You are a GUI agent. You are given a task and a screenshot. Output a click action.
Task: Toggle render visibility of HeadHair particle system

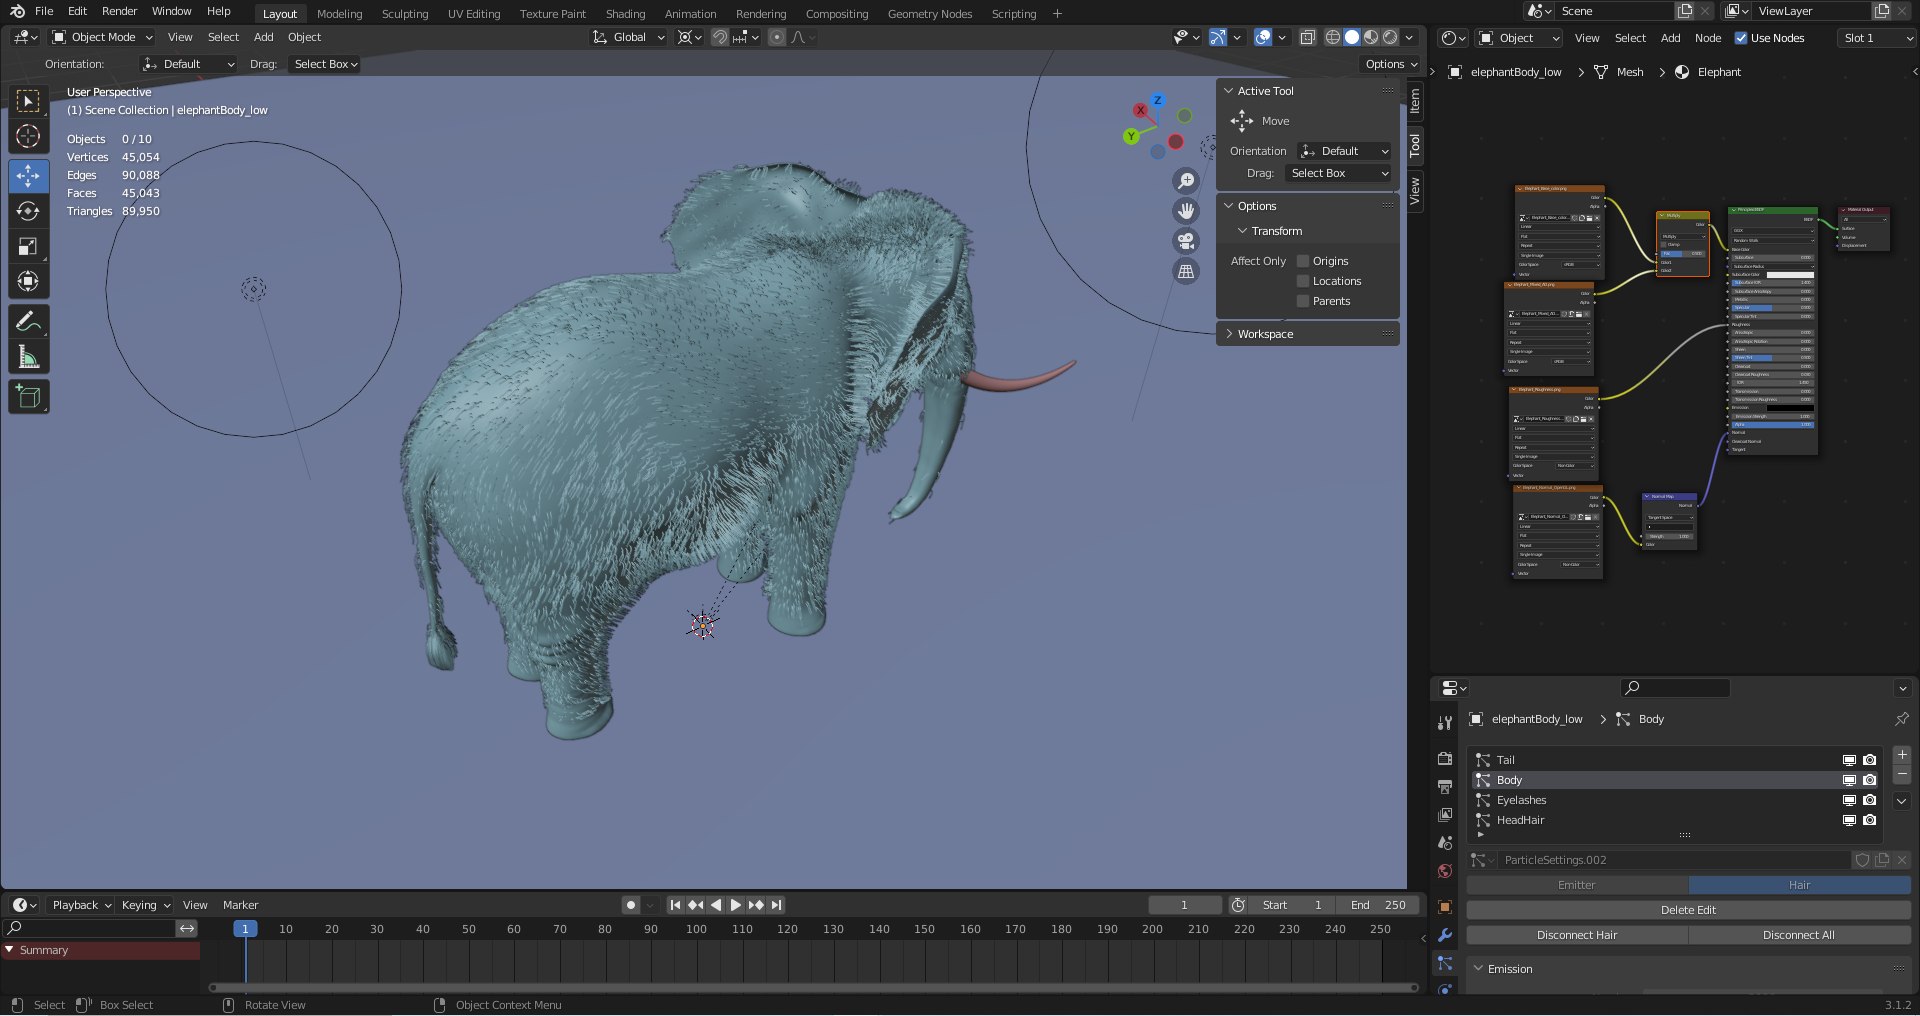[1869, 820]
